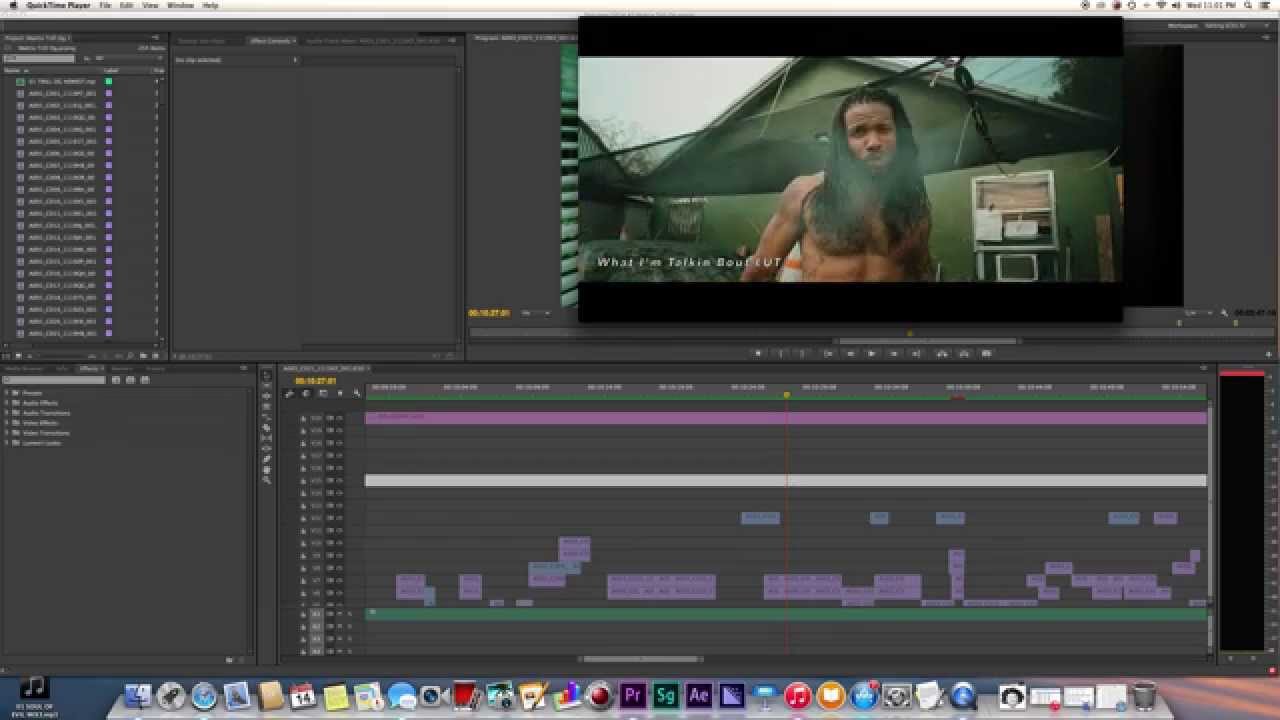The width and height of the screenshot is (1280, 720).
Task: Step back one frame
Action: 850,353
